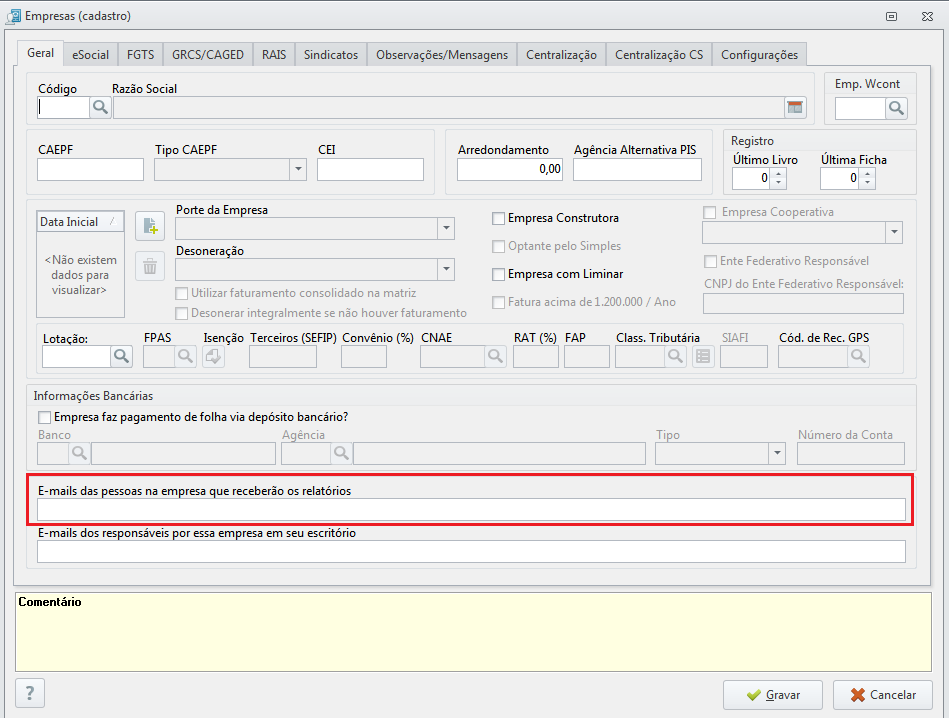Switch to the Configurações tab
949x718 pixels.
(760, 54)
